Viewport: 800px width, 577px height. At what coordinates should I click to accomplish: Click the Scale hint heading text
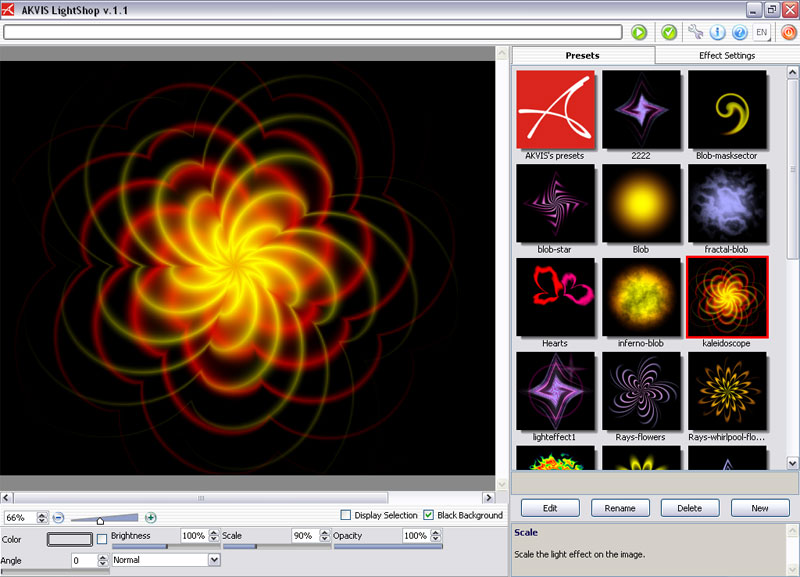coord(526,532)
